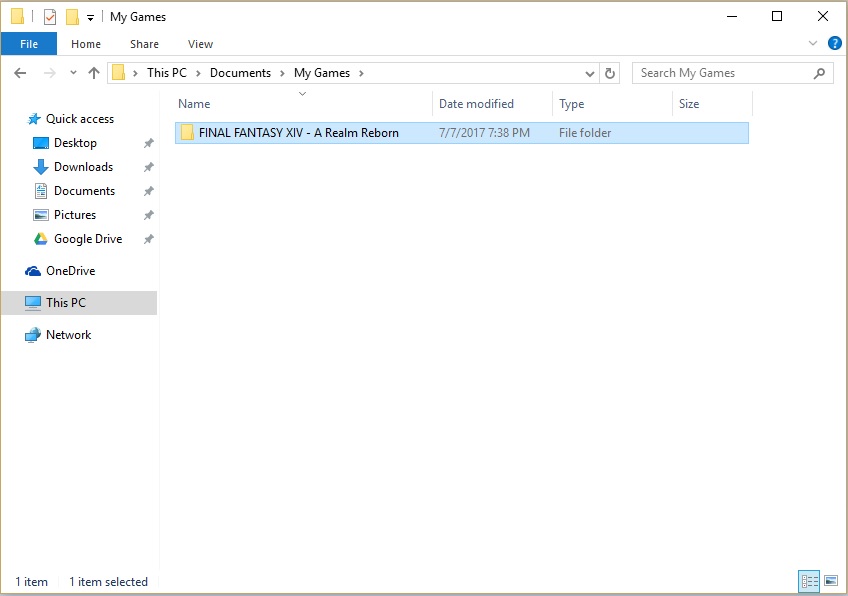Viewport: 848px width, 596px height.
Task: Open Quick access in navigation pane
Action: tap(80, 119)
